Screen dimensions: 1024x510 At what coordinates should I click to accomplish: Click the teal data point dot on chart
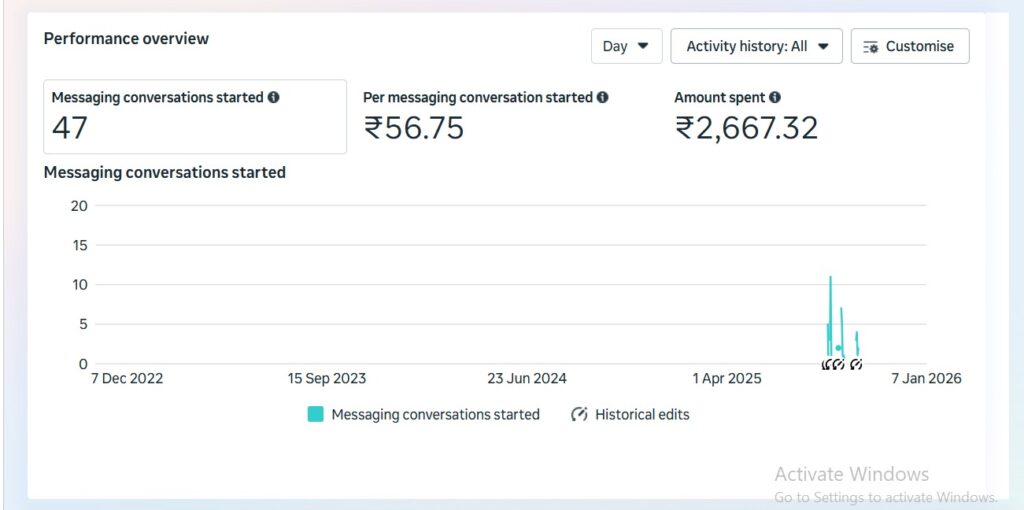coord(838,348)
